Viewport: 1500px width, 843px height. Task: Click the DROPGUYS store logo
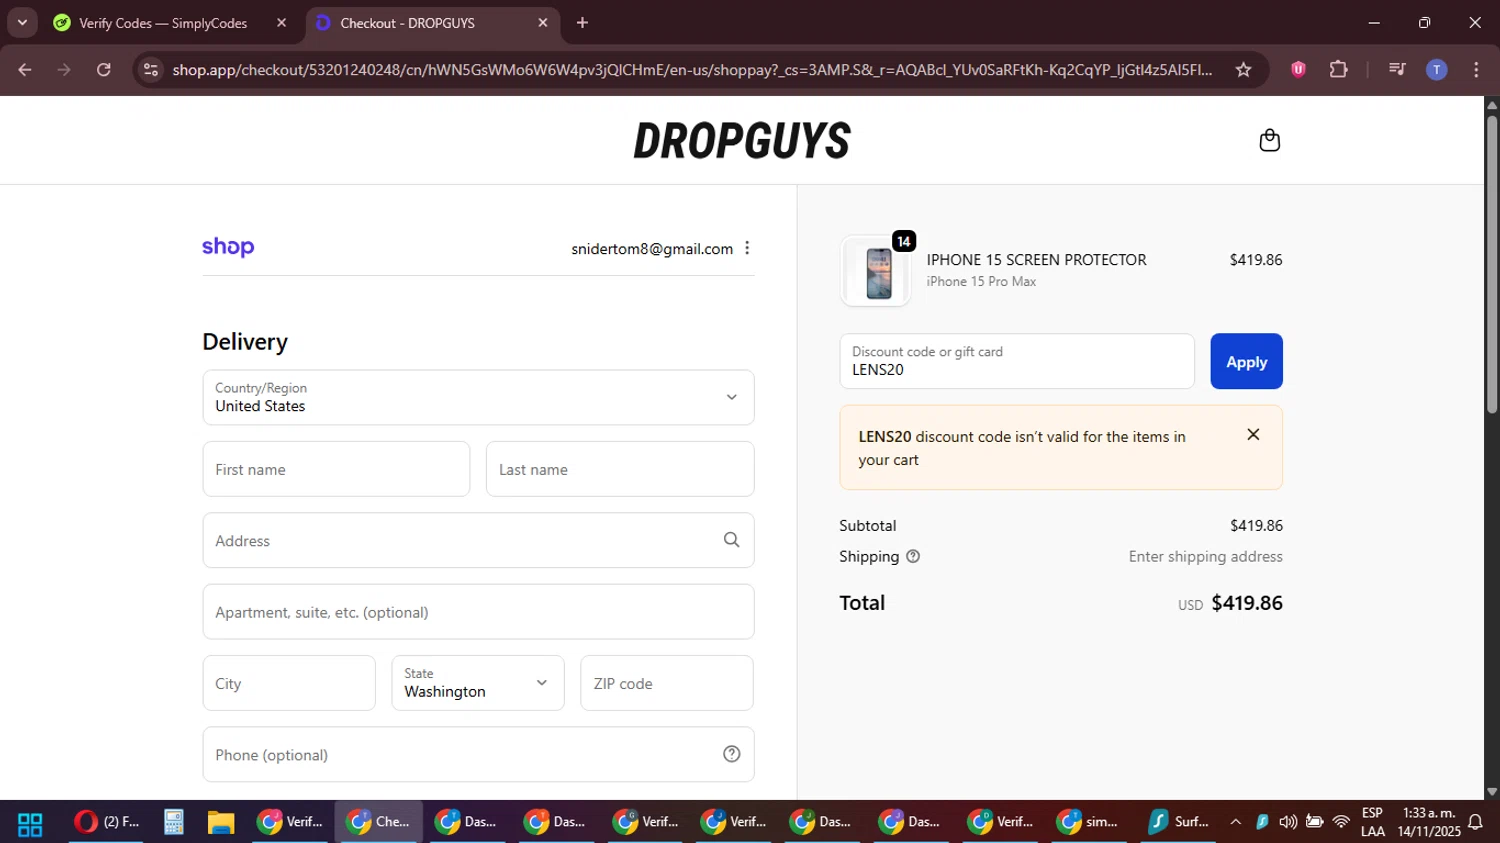[x=742, y=141]
